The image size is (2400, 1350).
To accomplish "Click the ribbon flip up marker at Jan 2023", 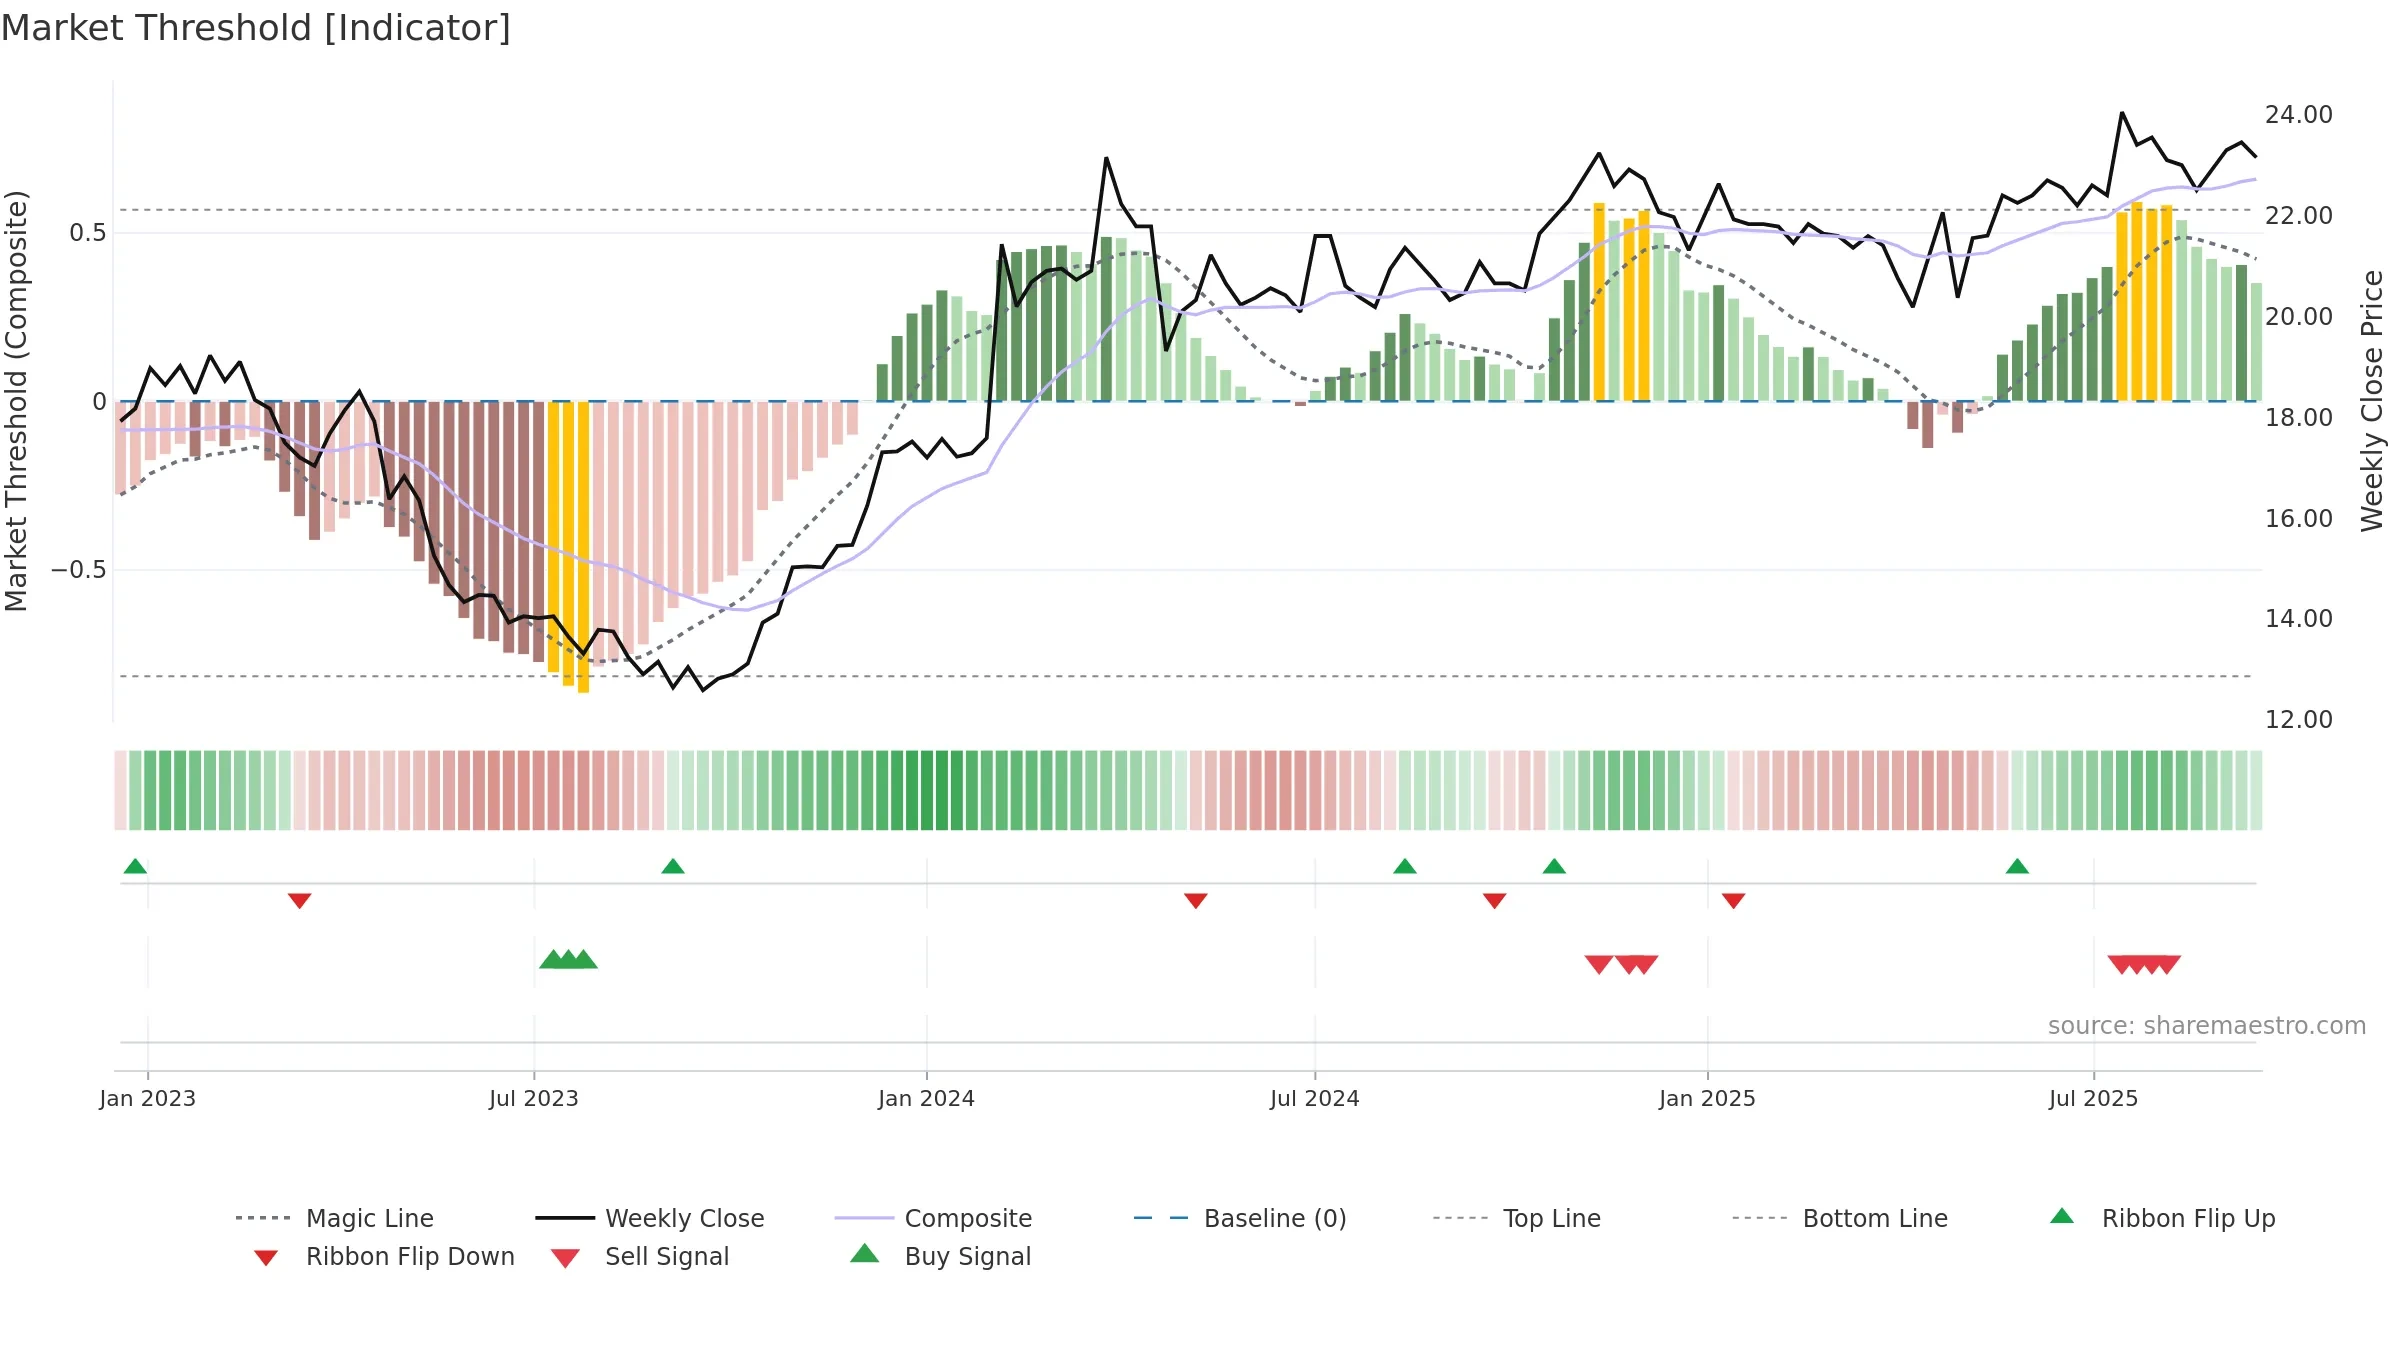I will tap(135, 866).
